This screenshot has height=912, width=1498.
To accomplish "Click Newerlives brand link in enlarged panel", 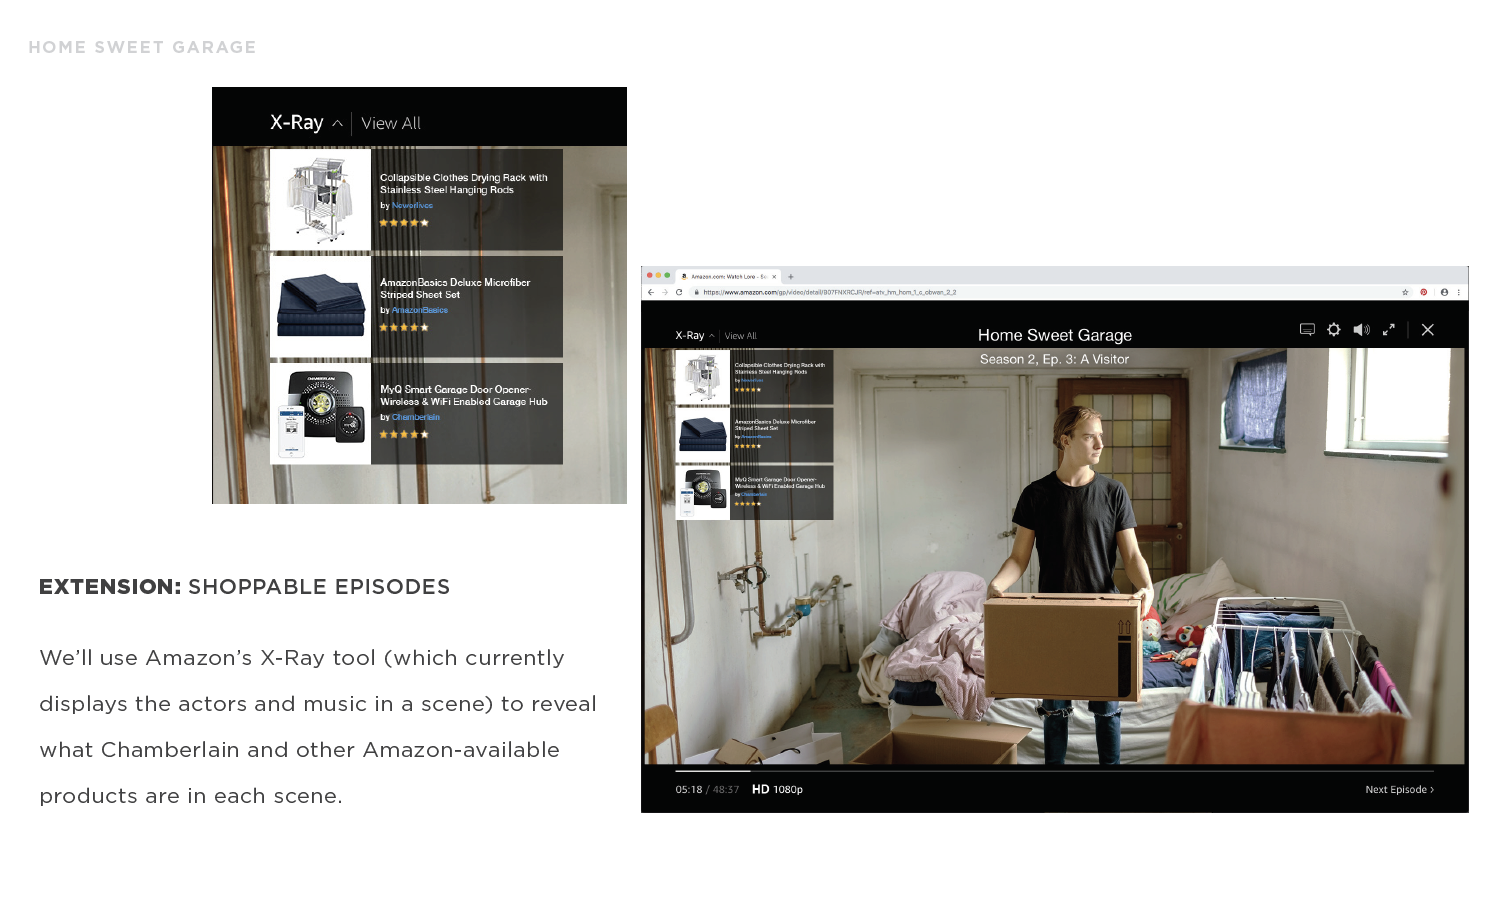I will click(412, 205).
